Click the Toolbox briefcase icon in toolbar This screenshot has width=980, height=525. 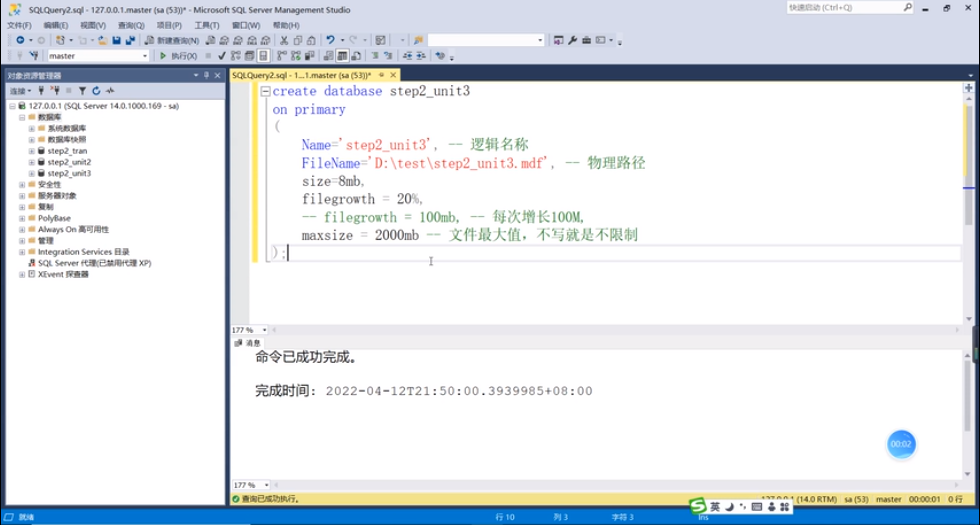coord(586,40)
